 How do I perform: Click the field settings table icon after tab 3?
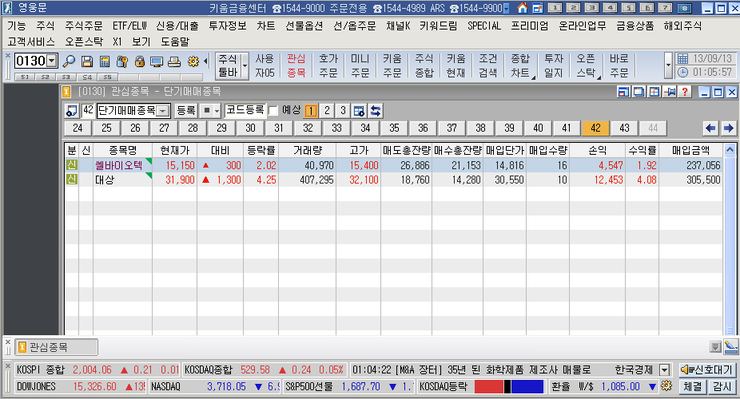tap(359, 111)
